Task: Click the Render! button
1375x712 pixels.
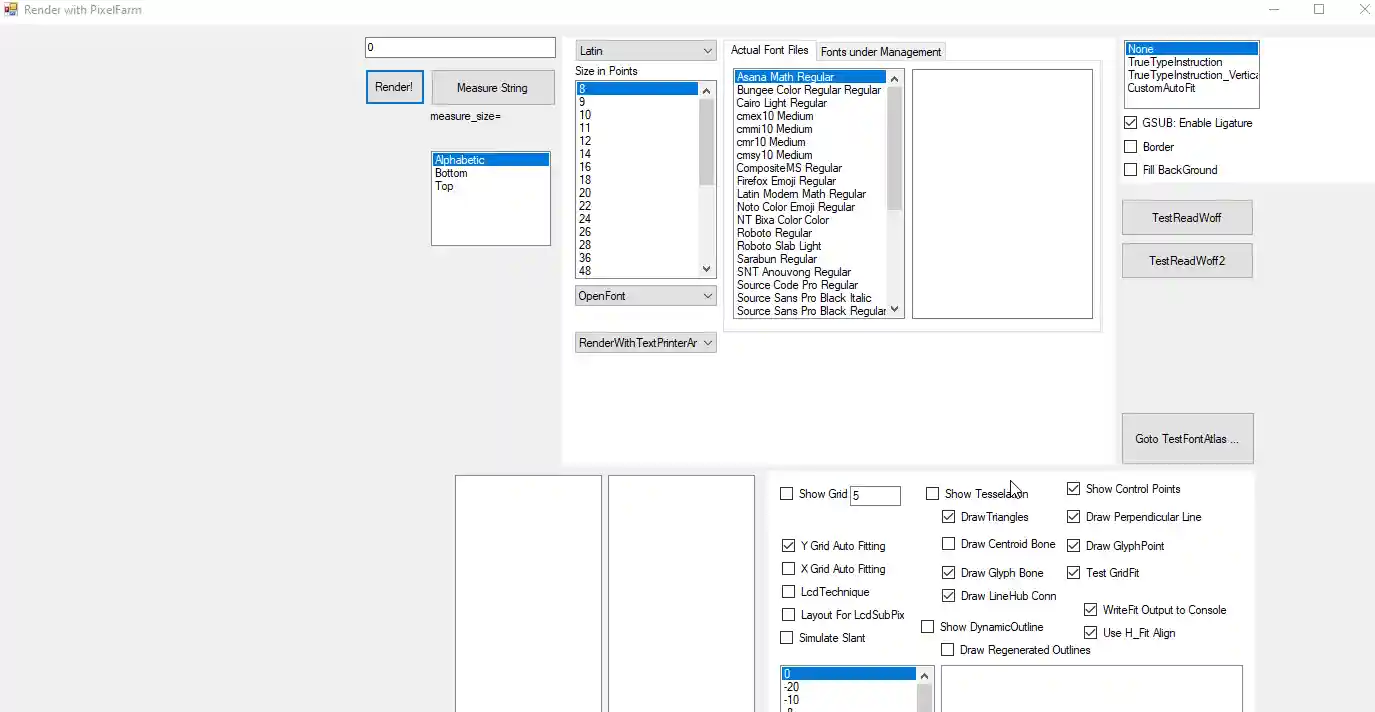Action: tap(394, 87)
